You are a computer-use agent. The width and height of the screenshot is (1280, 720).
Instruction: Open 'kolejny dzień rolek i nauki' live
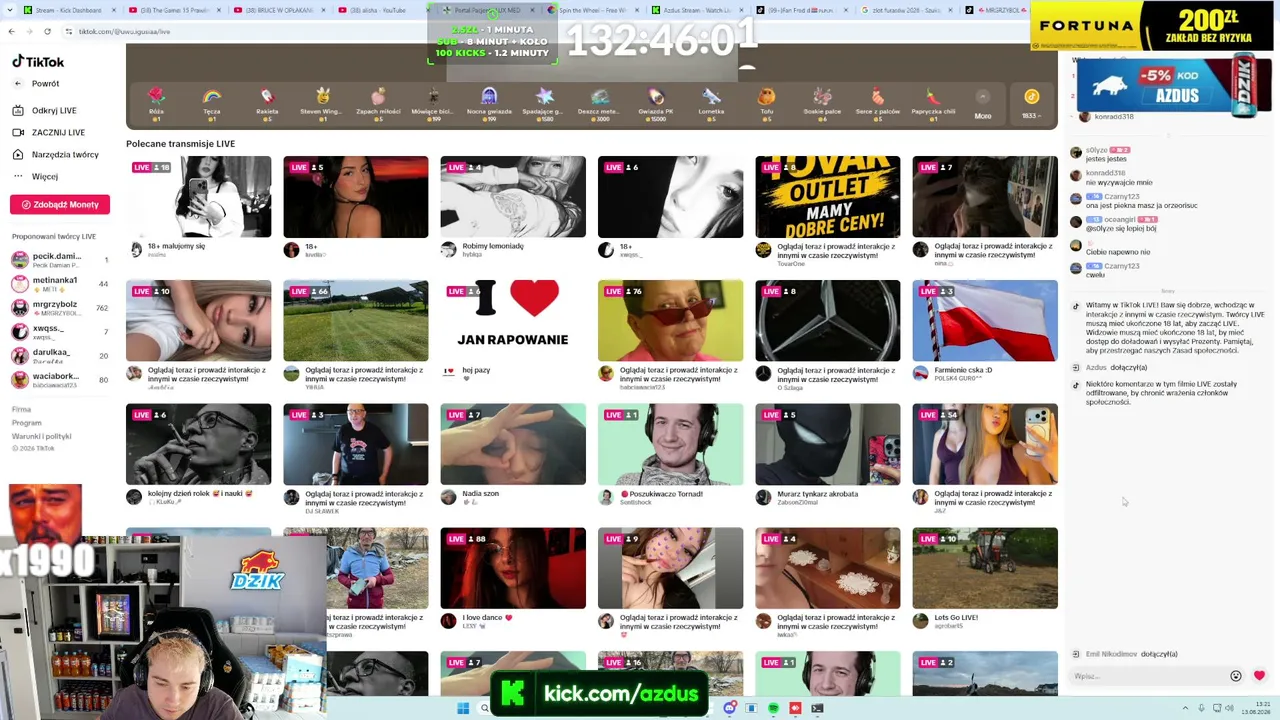tap(198, 445)
